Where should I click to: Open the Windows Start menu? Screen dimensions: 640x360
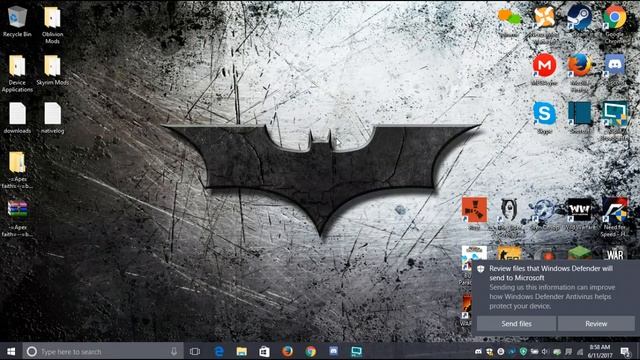click(11, 351)
